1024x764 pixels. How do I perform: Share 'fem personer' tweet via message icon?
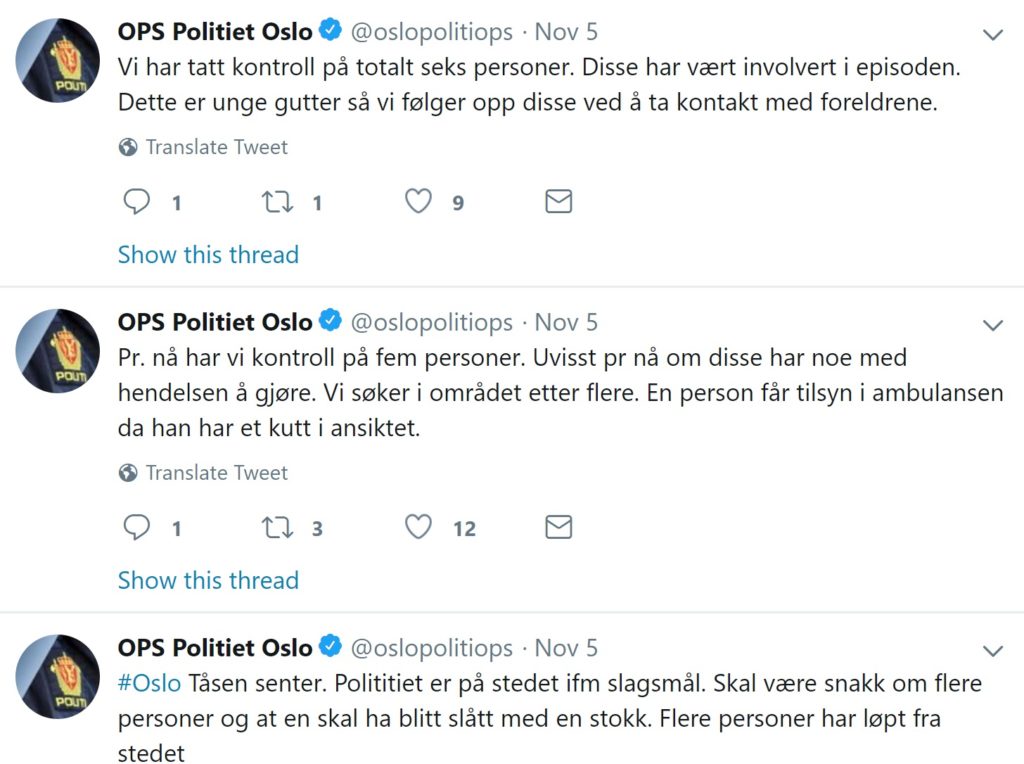558,527
